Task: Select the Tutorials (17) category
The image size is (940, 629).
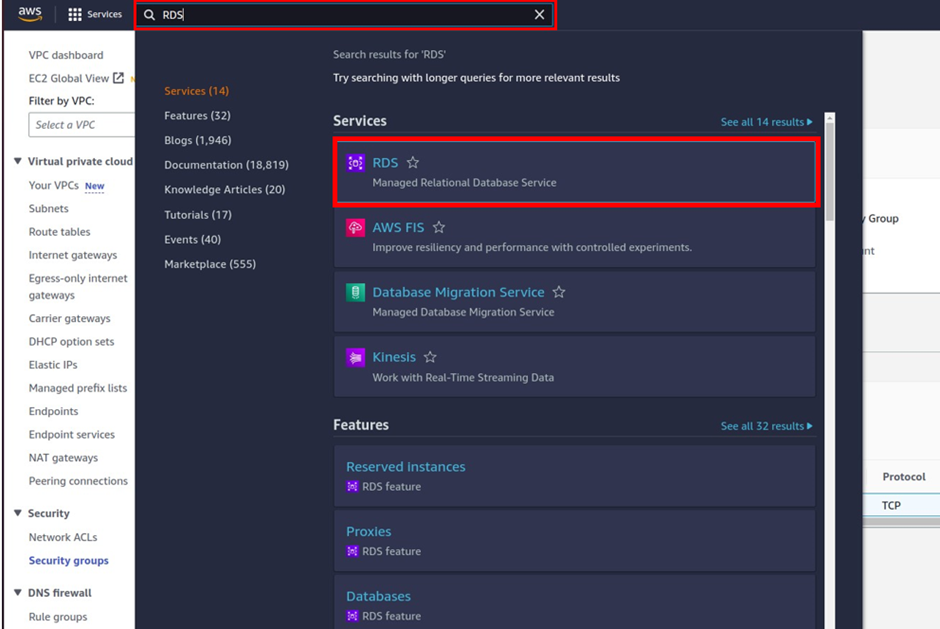Action: pyautogui.click(x=198, y=215)
